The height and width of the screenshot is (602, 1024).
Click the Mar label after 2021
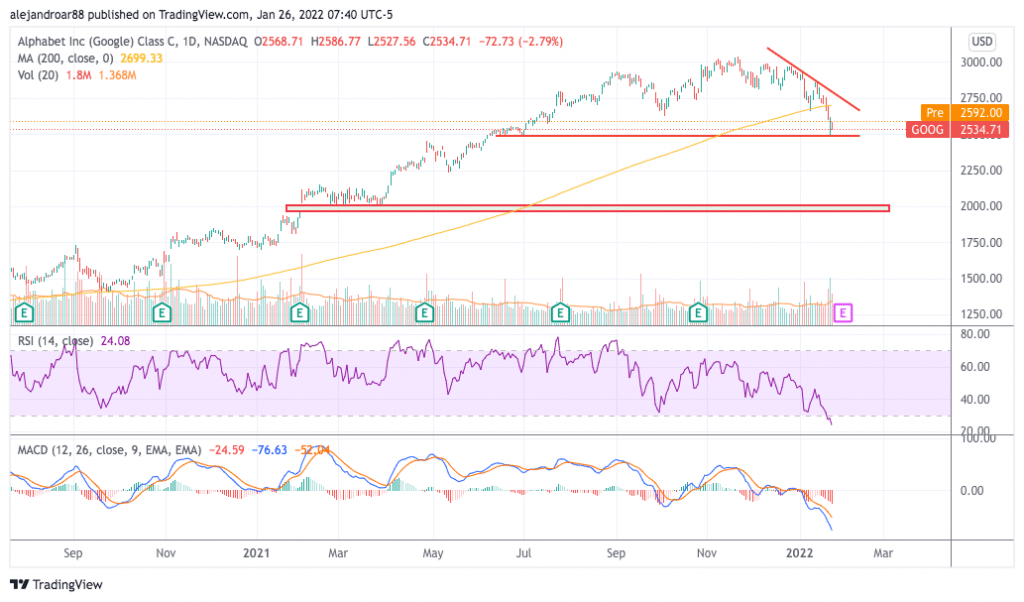point(338,553)
